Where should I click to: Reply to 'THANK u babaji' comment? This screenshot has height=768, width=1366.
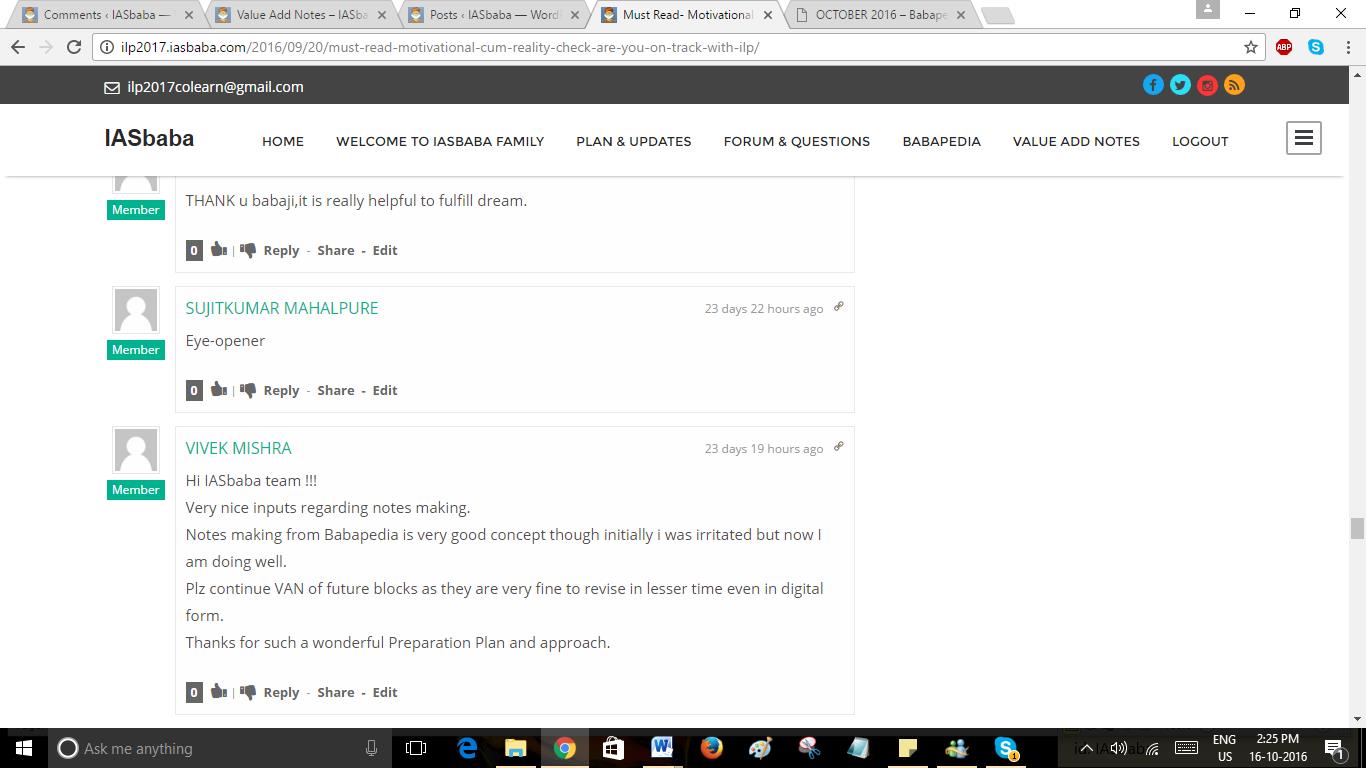tap(281, 250)
